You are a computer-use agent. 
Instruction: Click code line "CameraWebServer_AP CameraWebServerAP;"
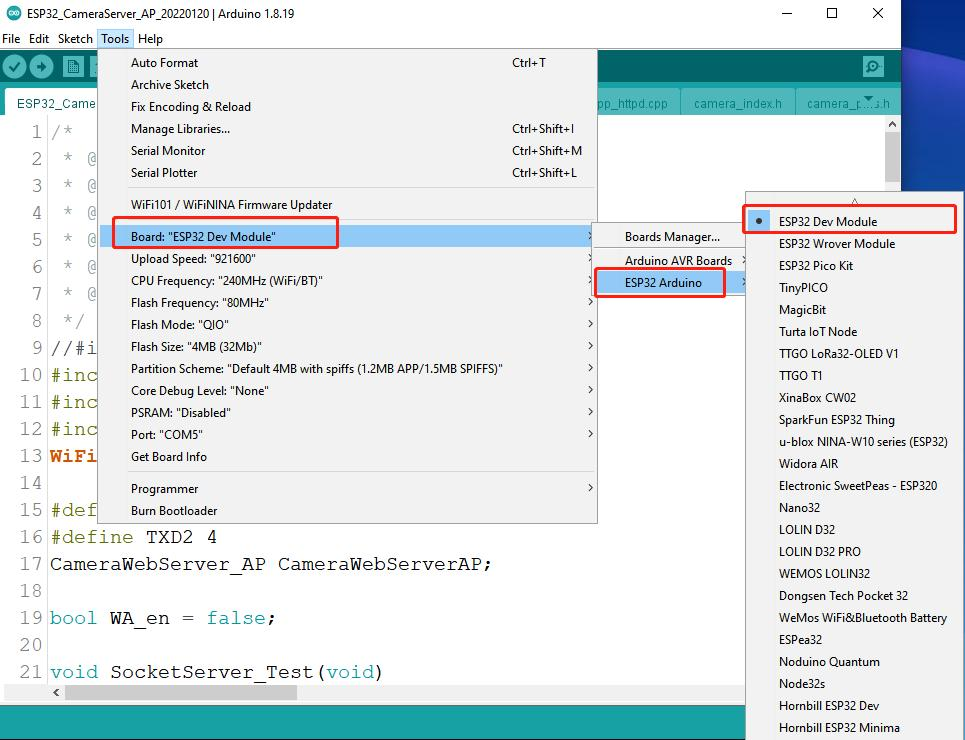(x=271, y=564)
